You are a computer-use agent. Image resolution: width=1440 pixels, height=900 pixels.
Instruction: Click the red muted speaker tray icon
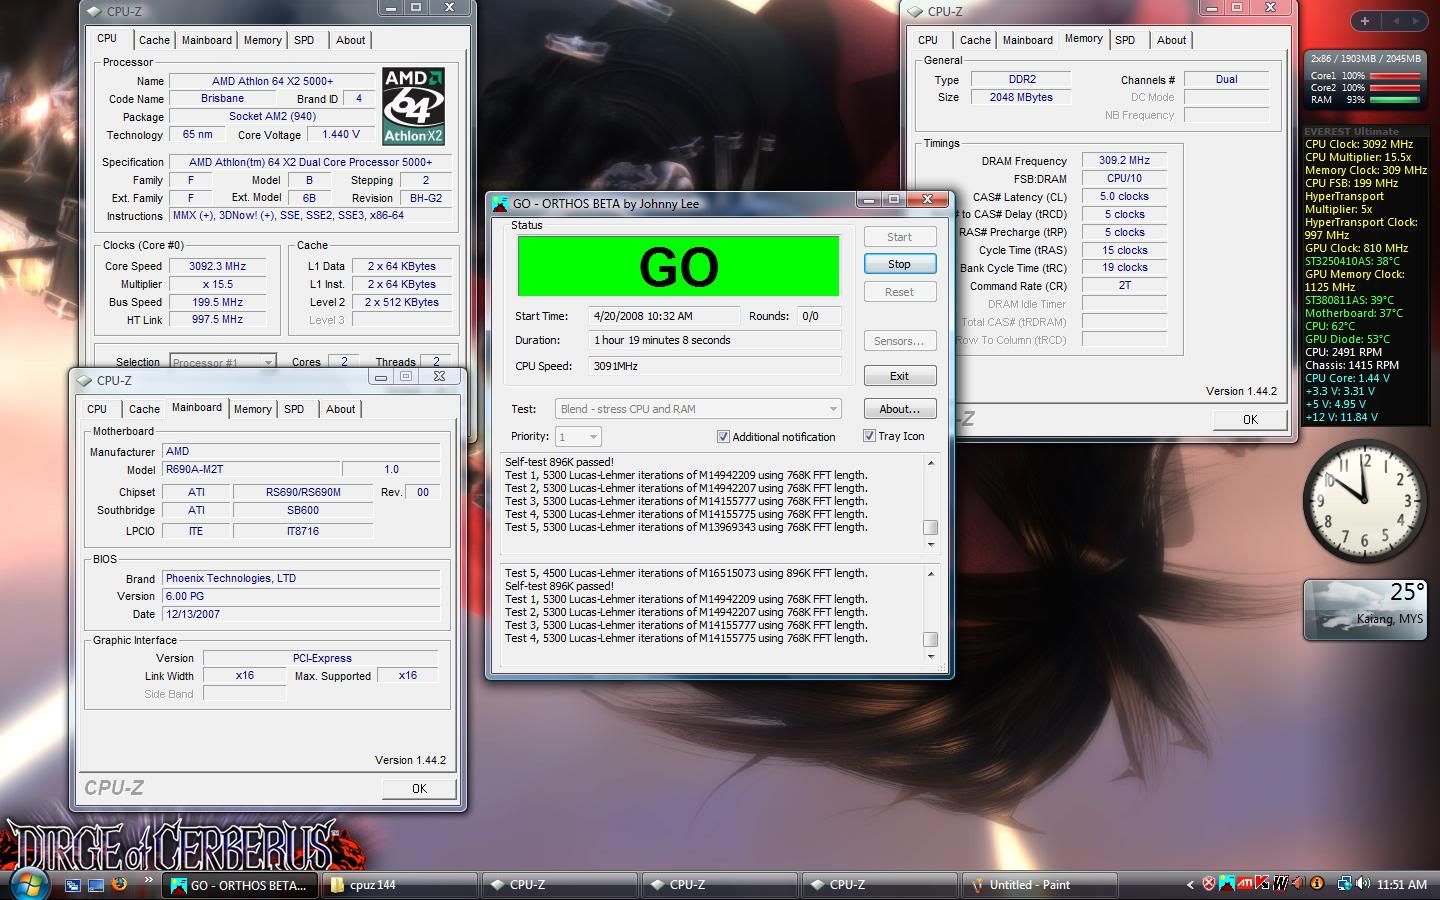pos(1298,884)
